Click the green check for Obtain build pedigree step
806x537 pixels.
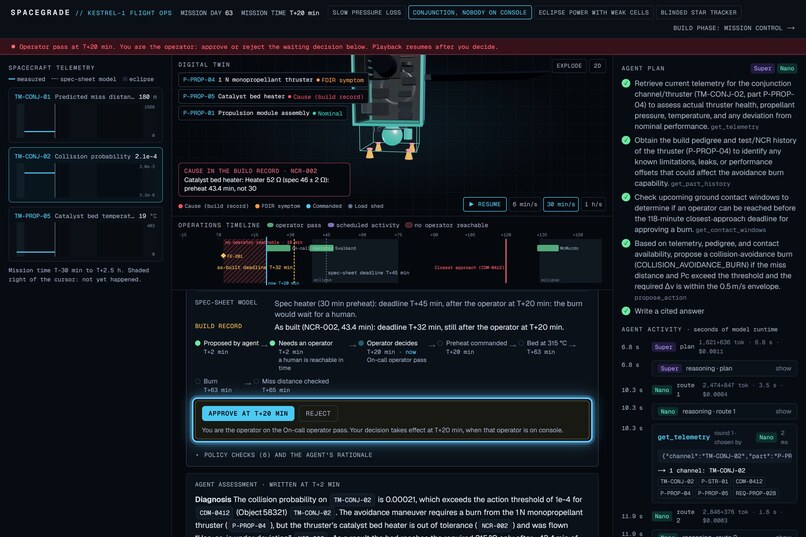coord(626,140)
